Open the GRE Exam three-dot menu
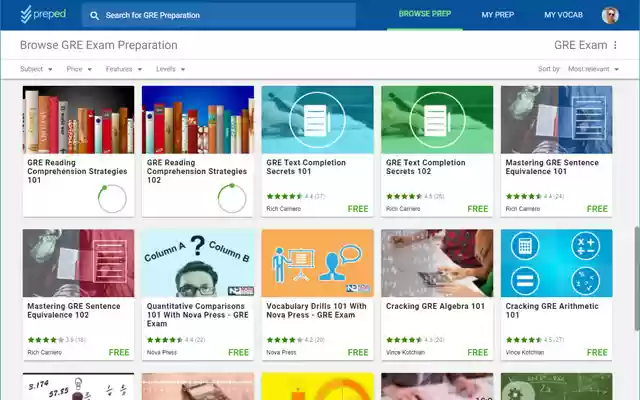Viewport: 640px width, 400px height. [615, 45]
